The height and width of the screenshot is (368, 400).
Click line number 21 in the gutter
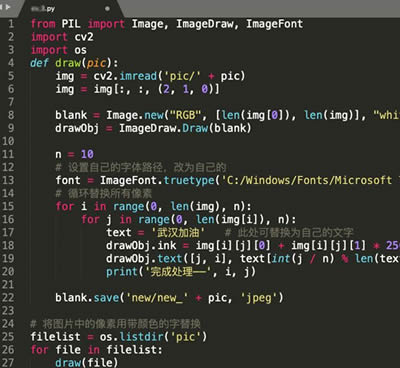coord(8,285)
